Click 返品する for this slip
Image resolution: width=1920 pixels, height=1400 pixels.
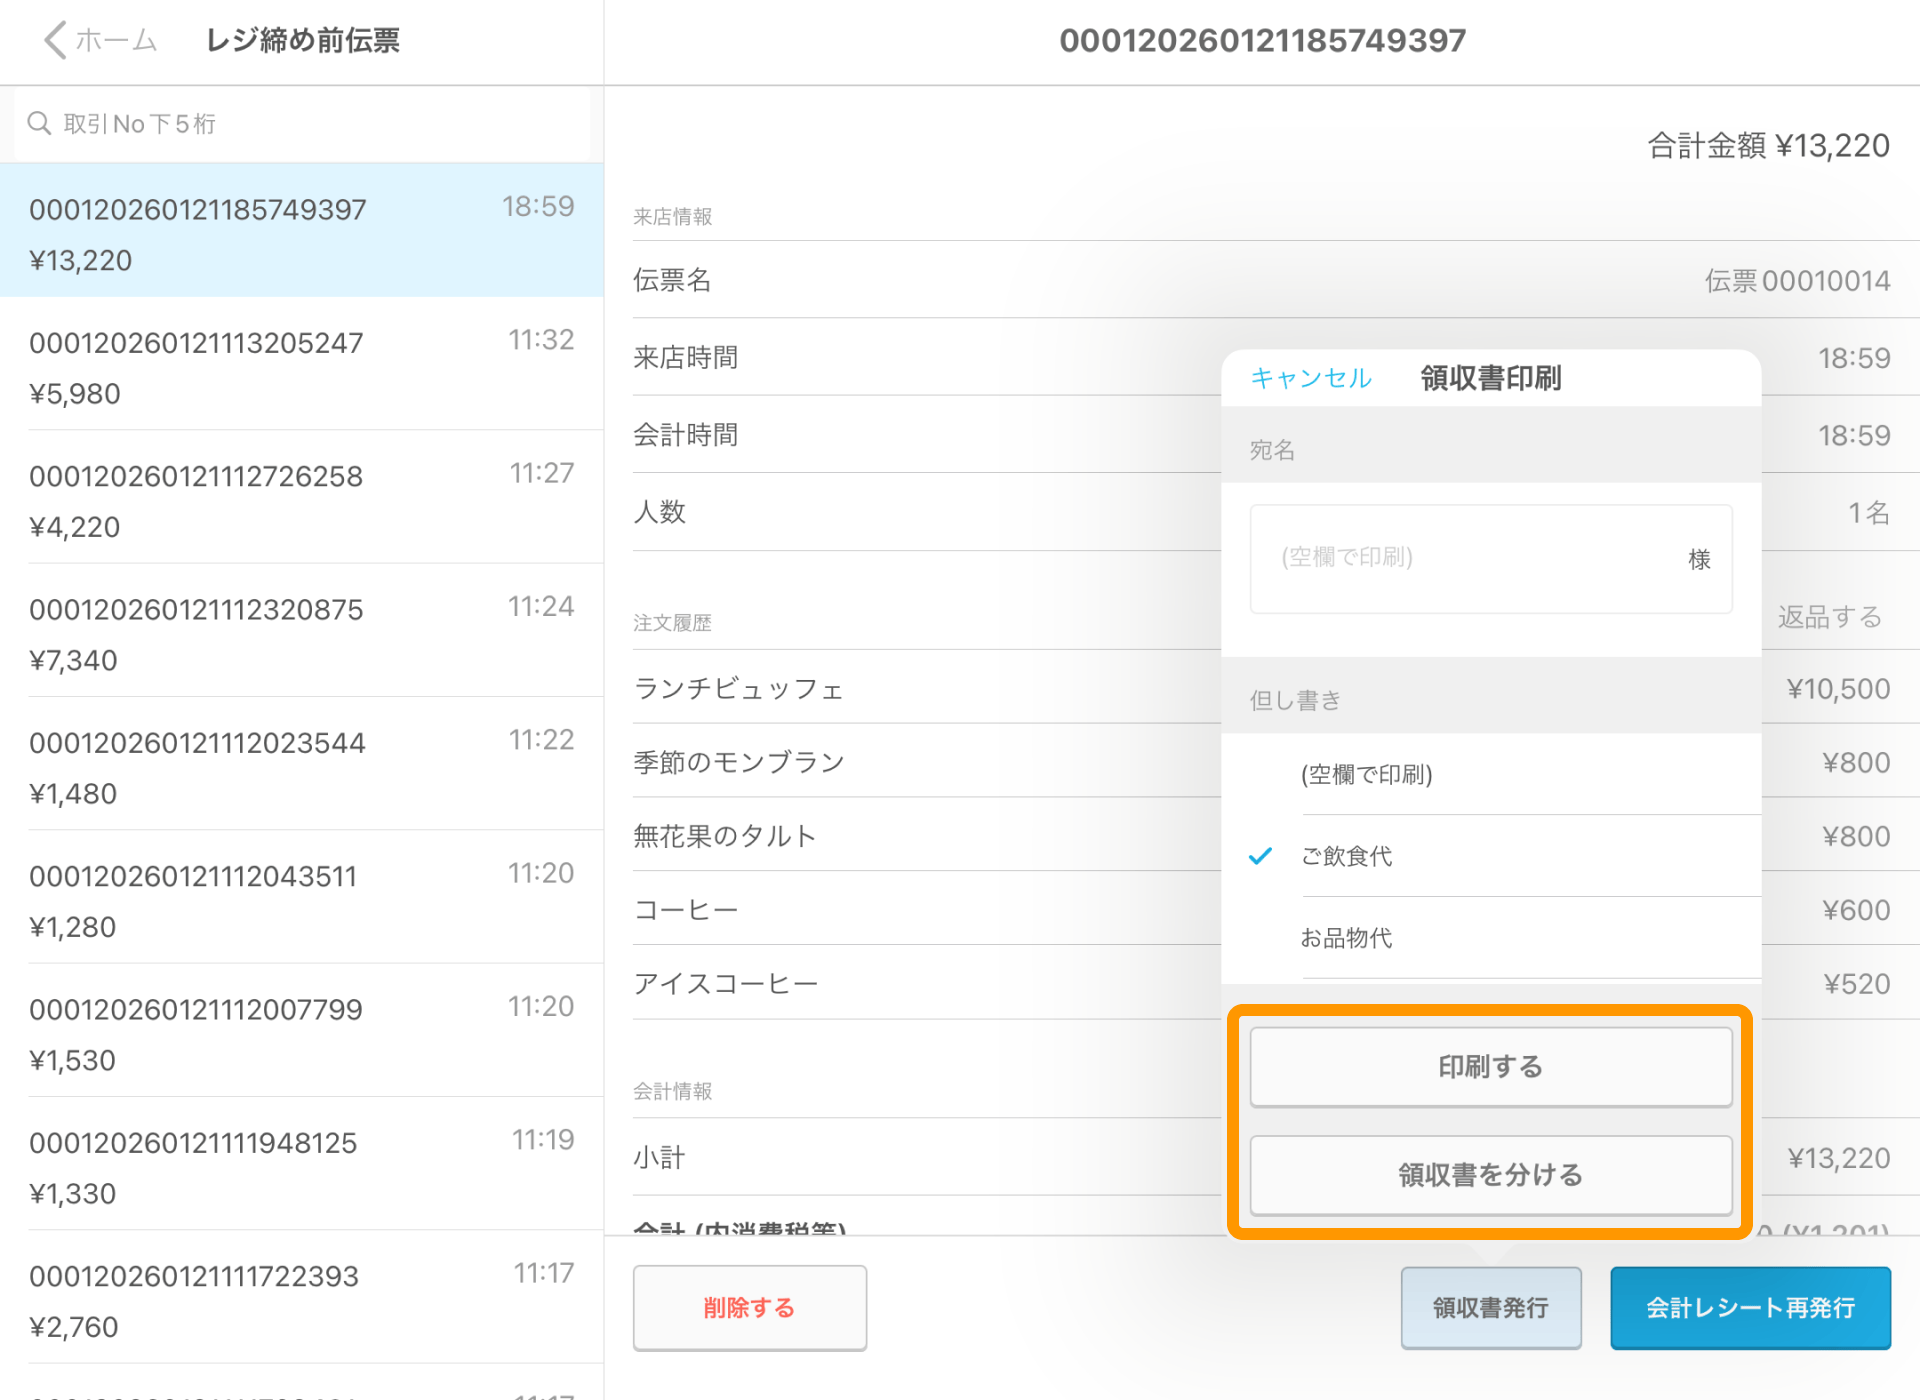tap(1830, 617)
